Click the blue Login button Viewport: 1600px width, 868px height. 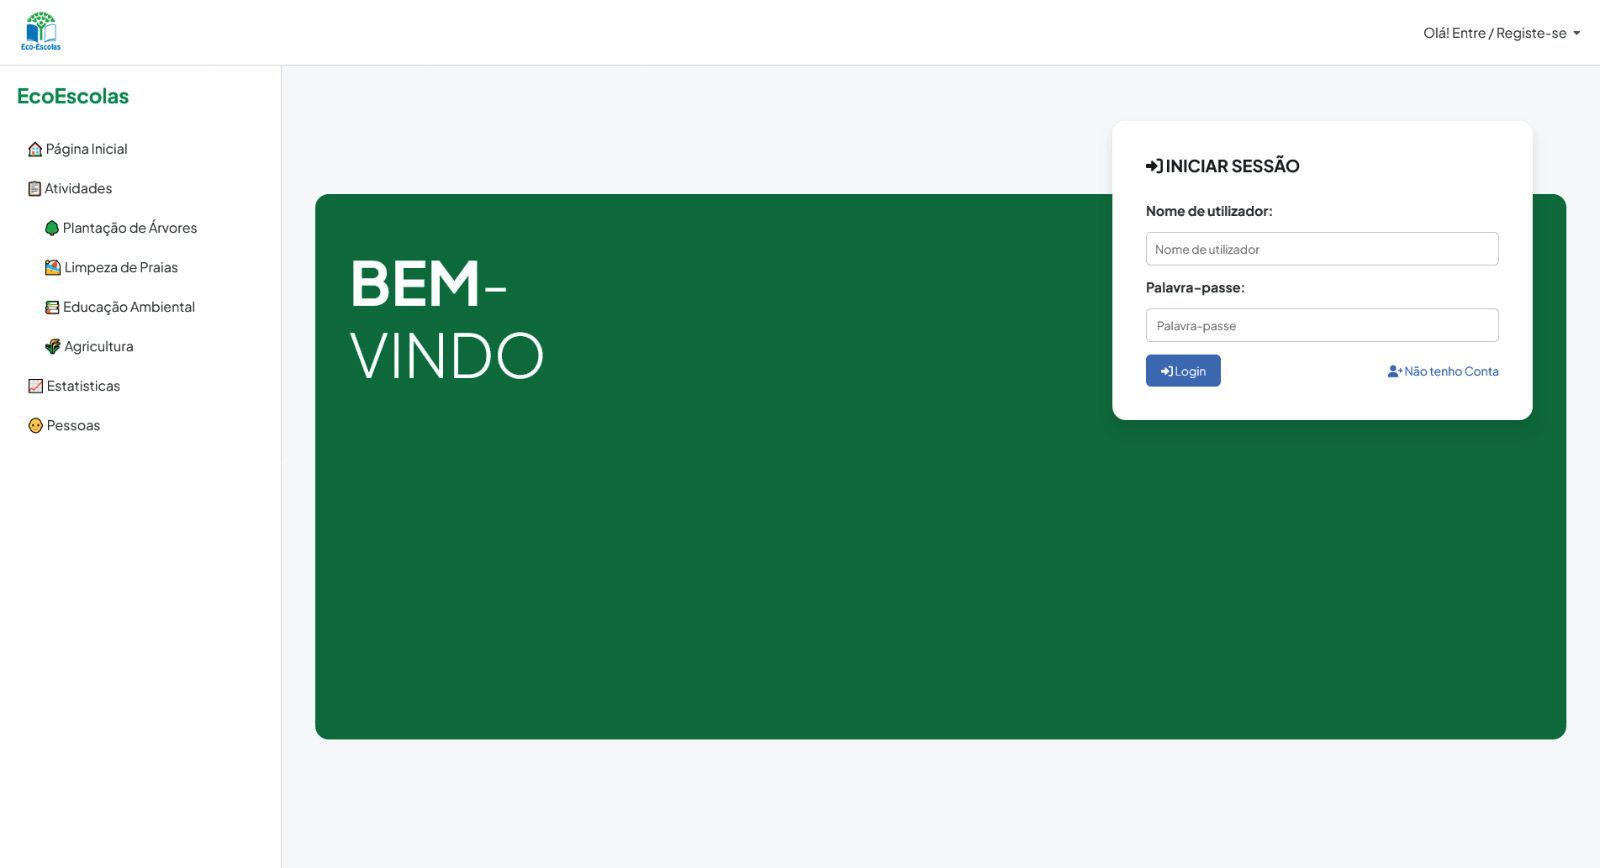pos(1183,371)
